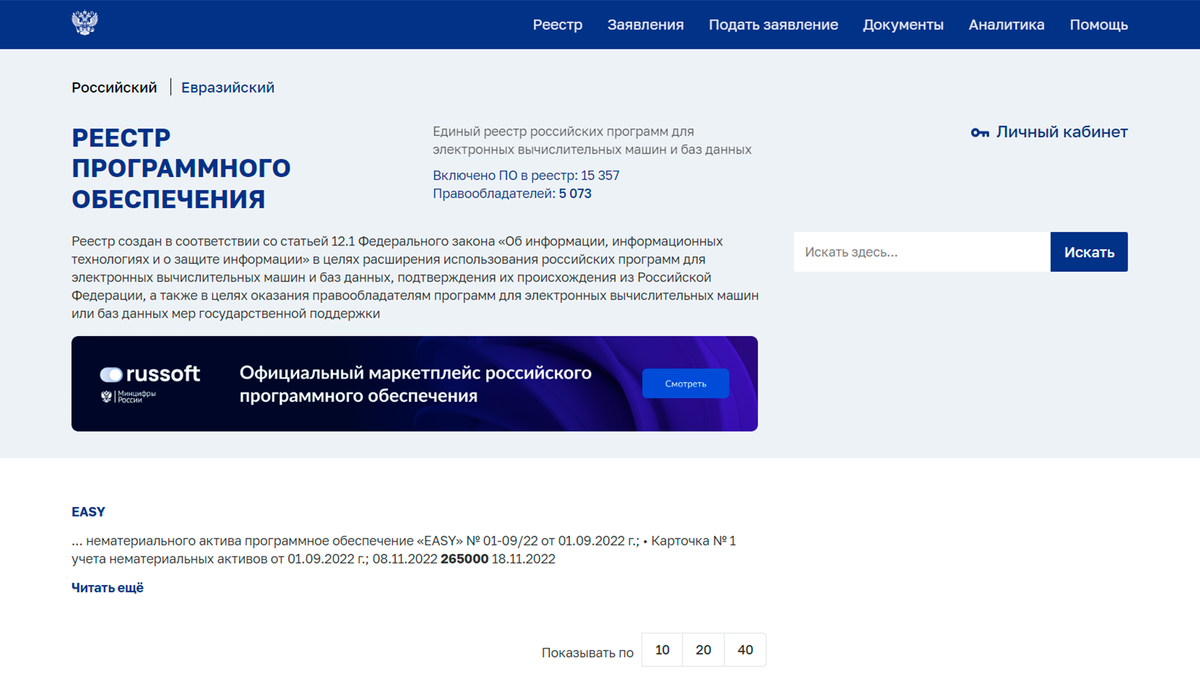Open the Документы section

pyautogui.click(x=903, y=24)
